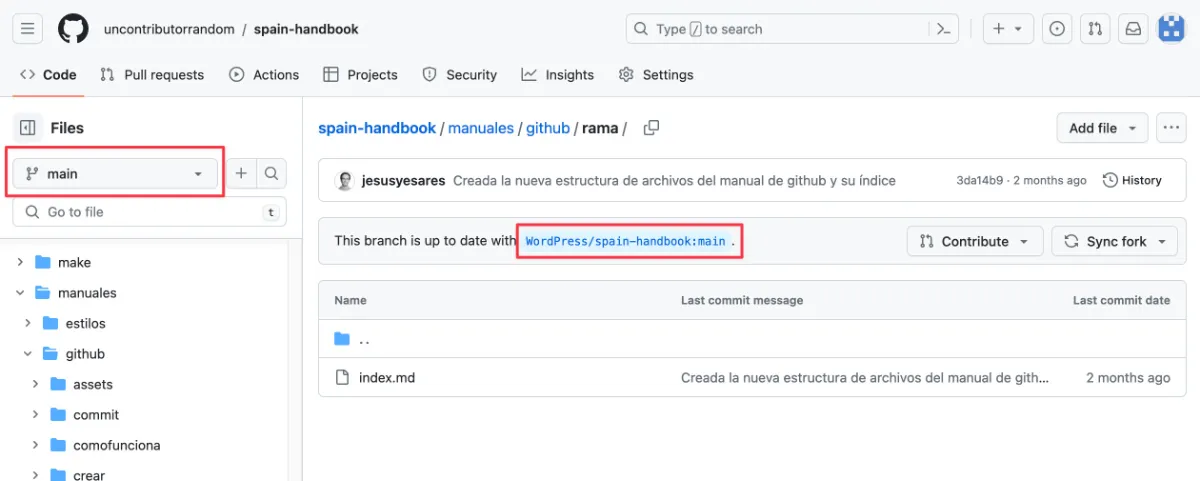Open the main branch selector dropdown
1200x481 pixels.
click(x=115, y=173)
